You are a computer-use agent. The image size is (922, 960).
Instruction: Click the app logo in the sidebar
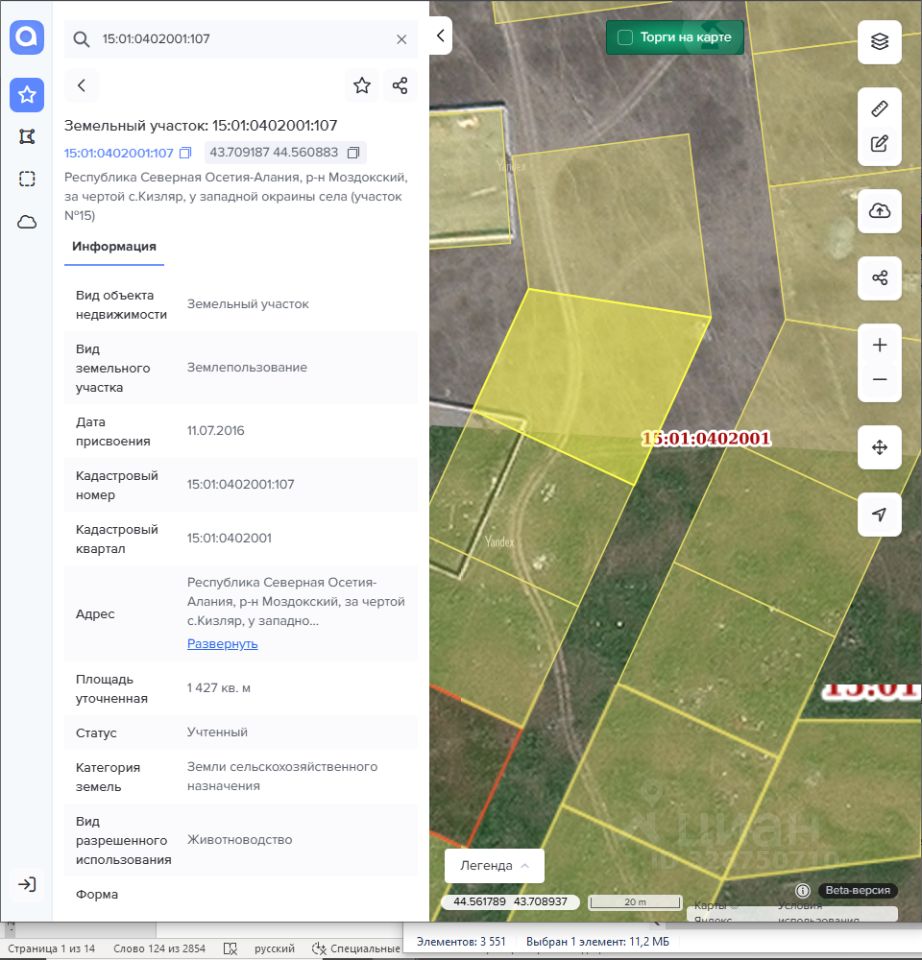coord(26,37)
